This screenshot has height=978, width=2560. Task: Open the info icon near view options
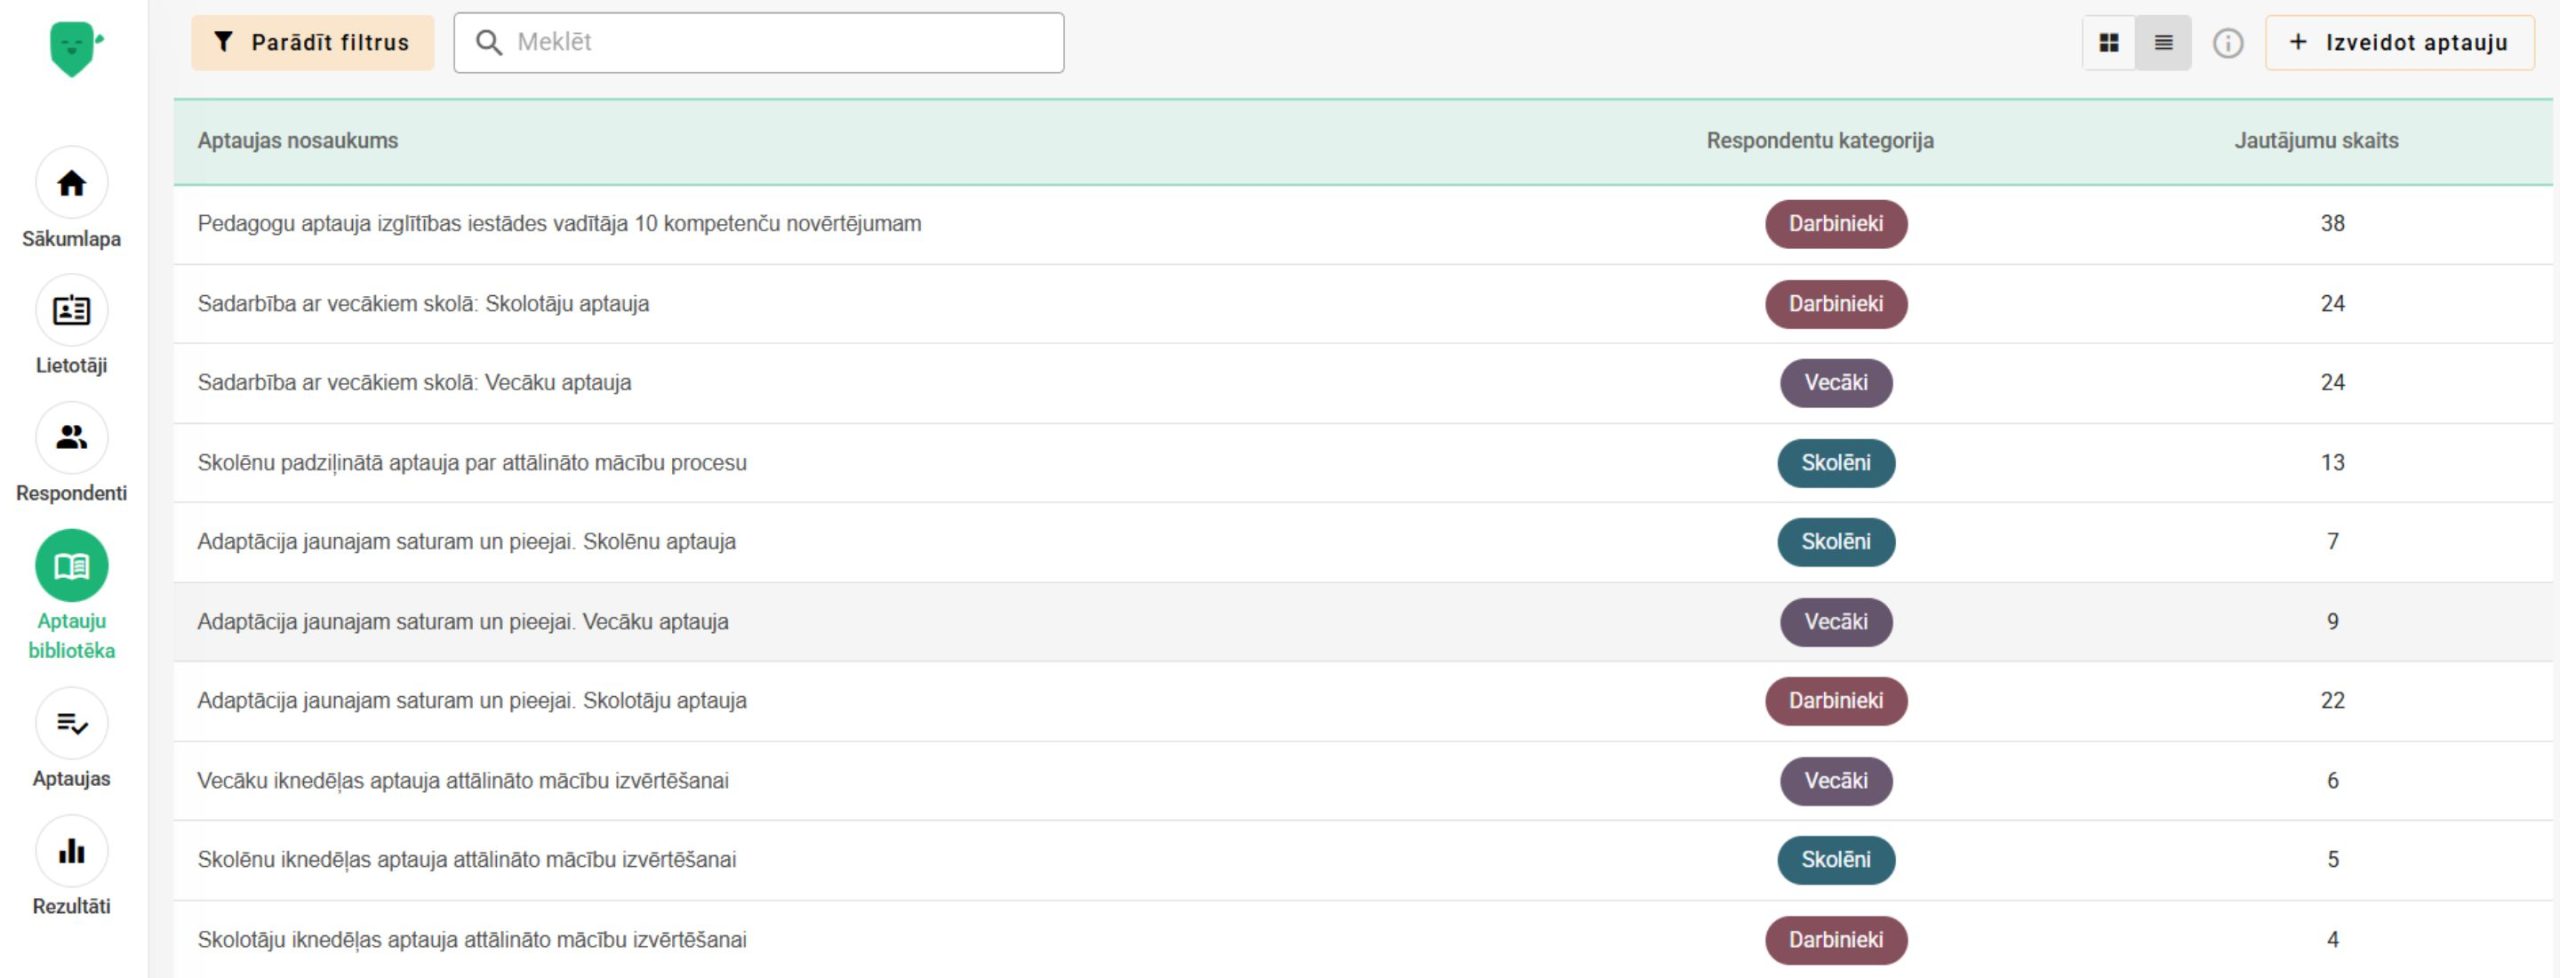(2228, 43)
